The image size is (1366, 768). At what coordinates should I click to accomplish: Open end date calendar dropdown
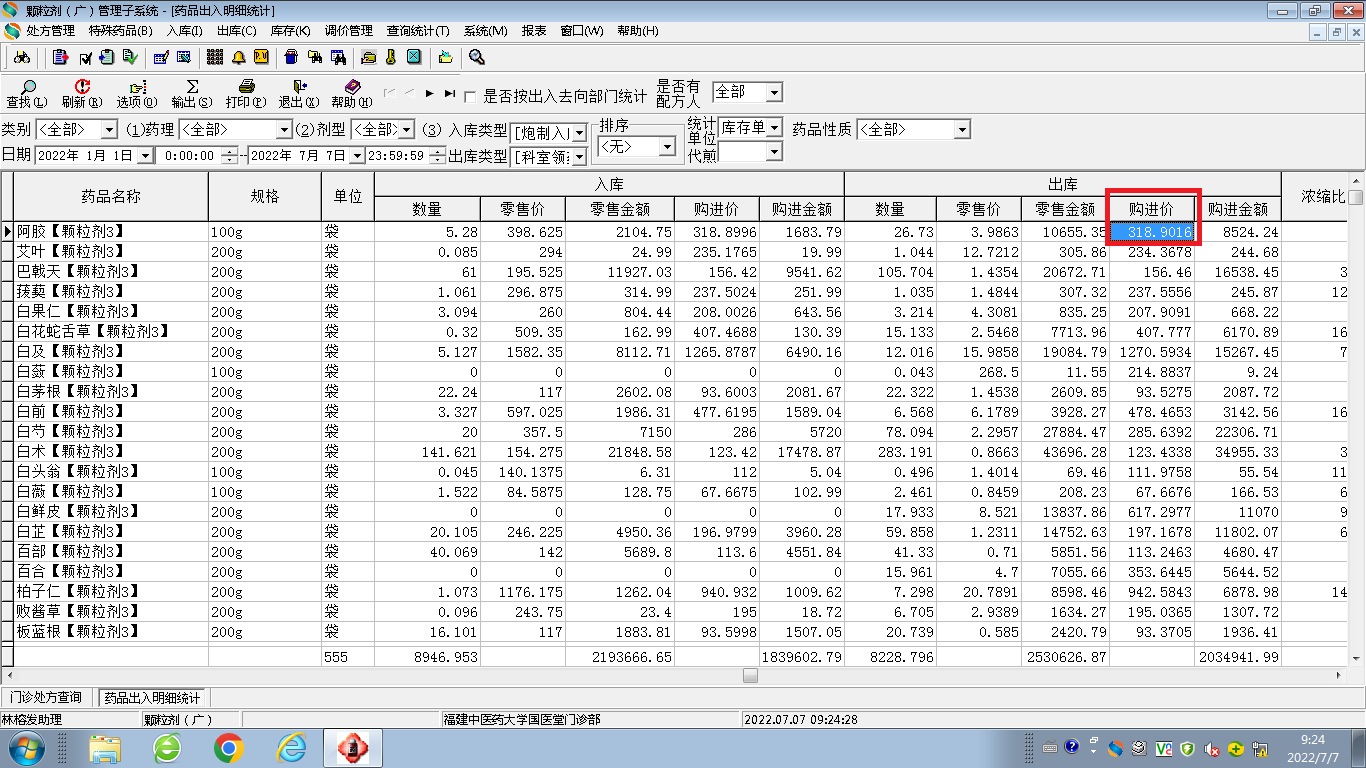click(357, 156)
